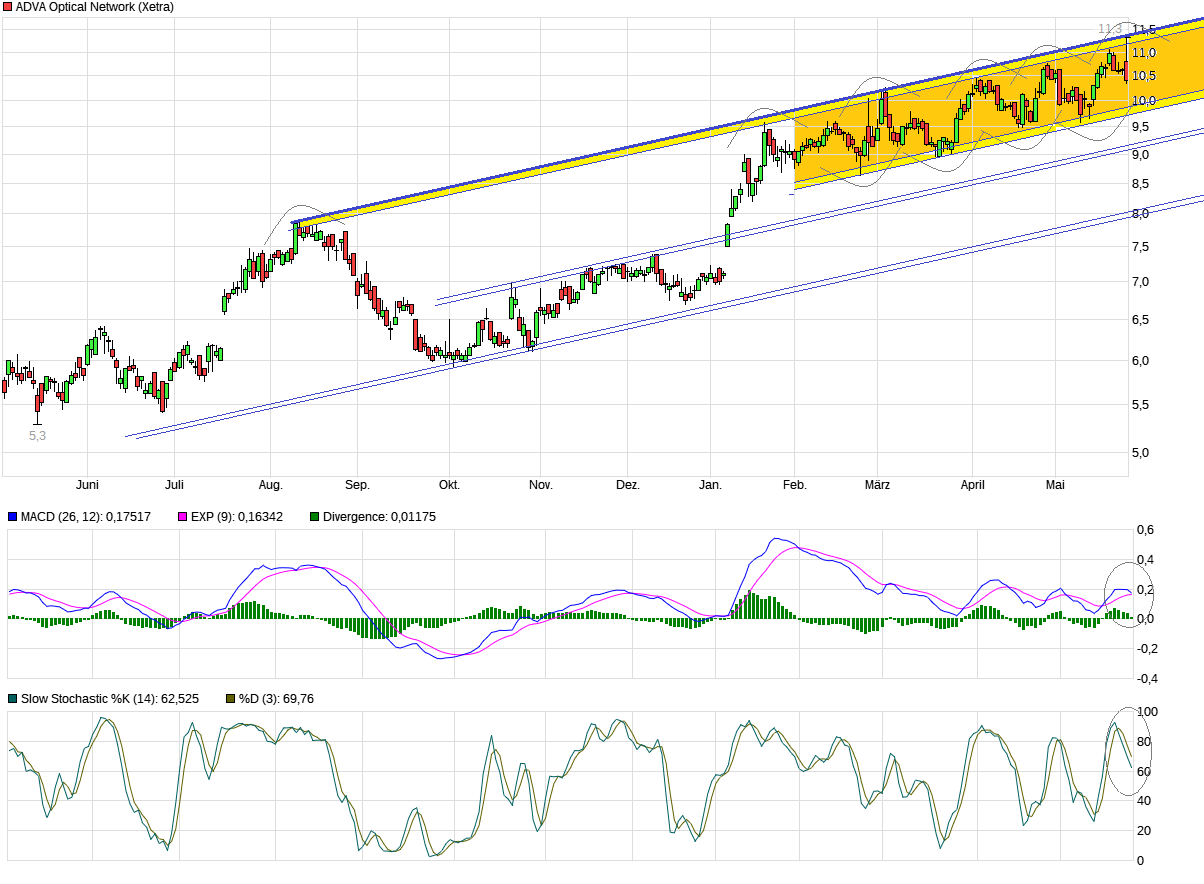This screenshot has width=1204, height=884.
Task: Select the Jan. label on time axis
Action: pyautogui.click(x=710, y=485)
